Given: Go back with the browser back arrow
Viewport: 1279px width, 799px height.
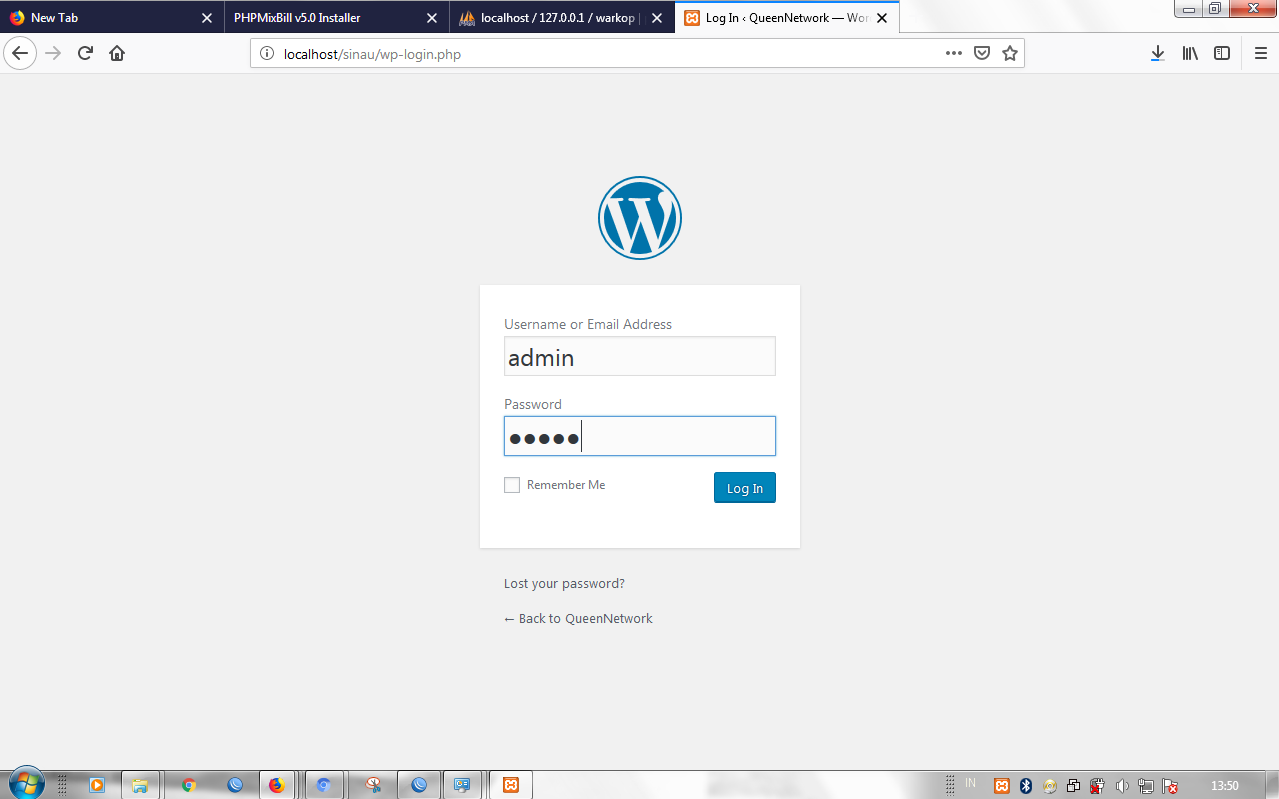Looking at the screenshot, I should (x=20, y=53).
